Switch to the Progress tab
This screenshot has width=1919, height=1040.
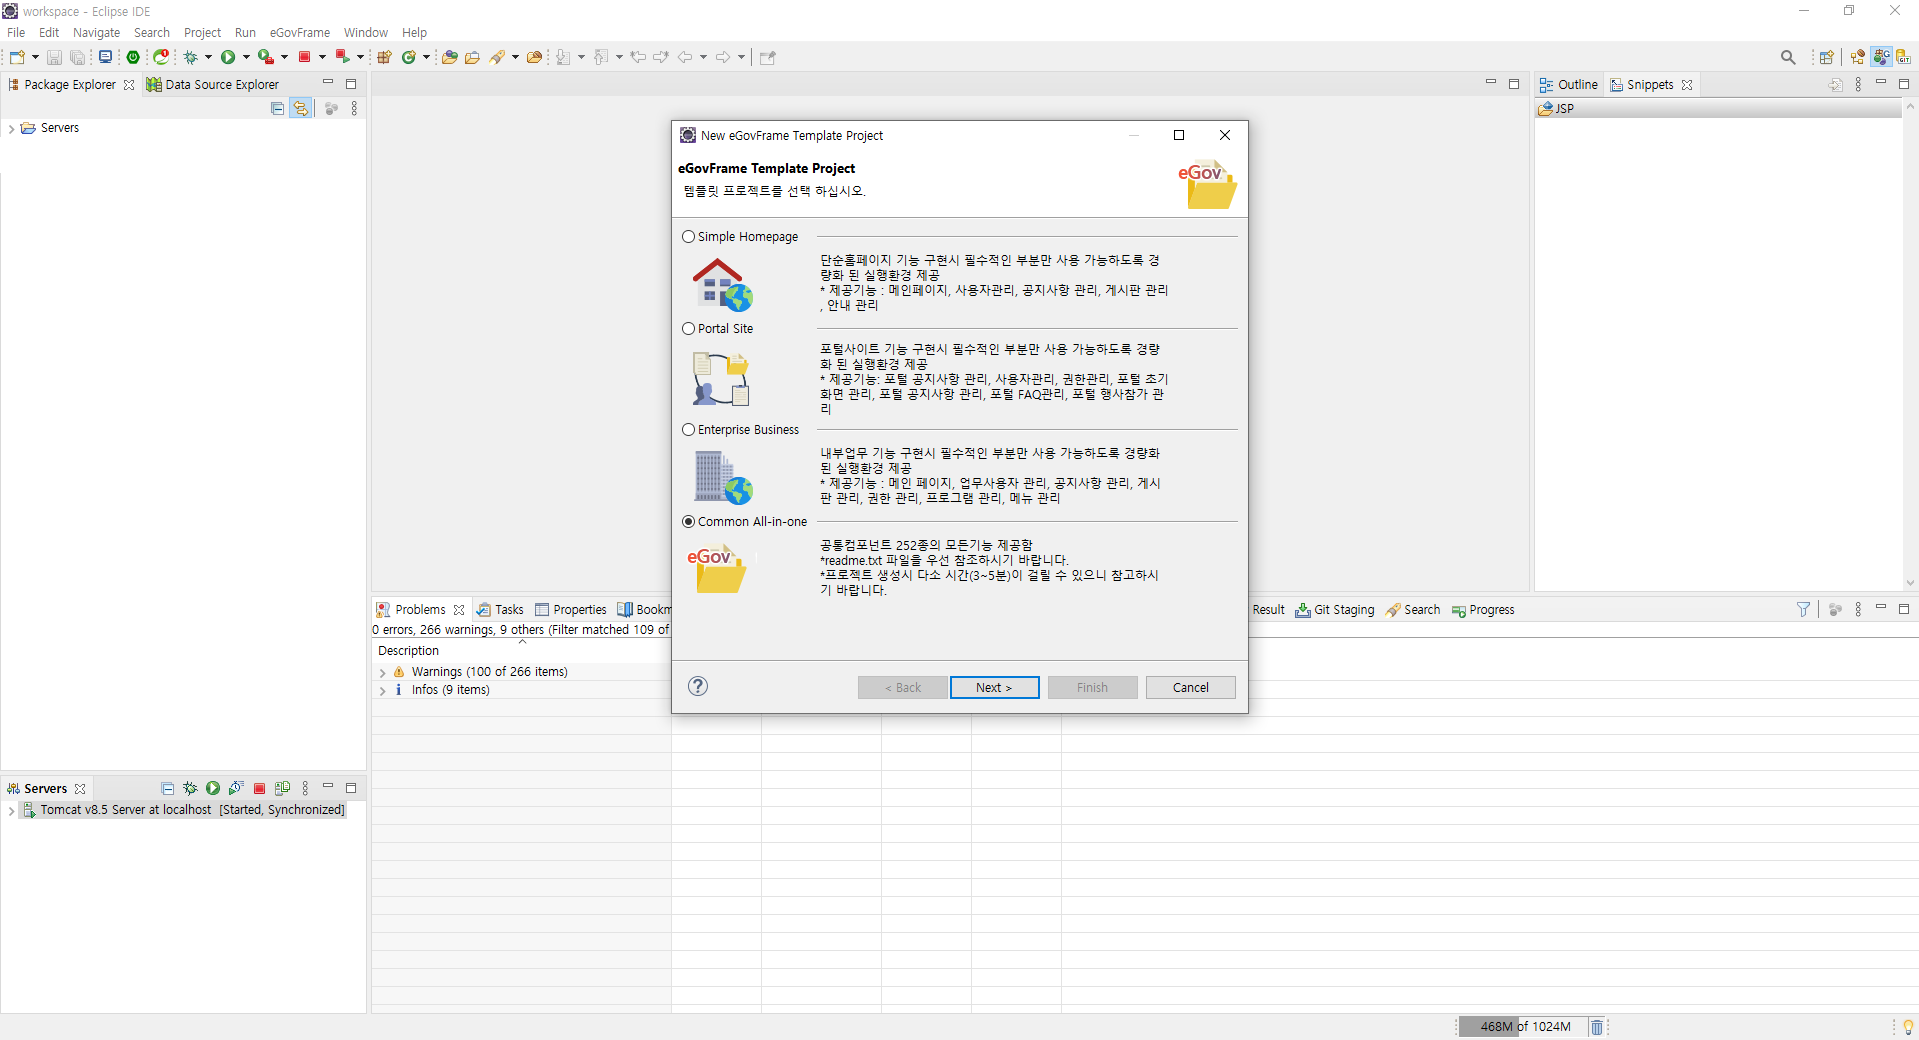(x=1483, y=610)
